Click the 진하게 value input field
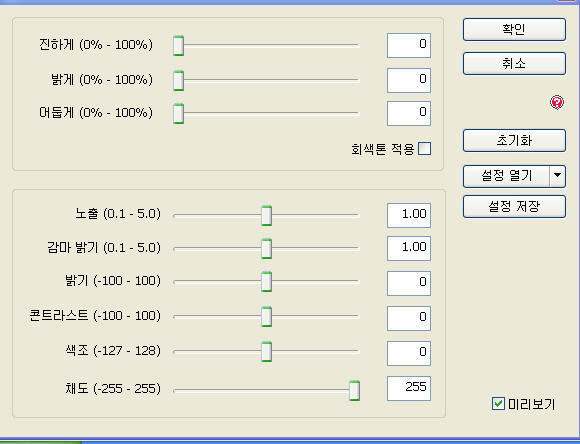The image size is (580, 444). point(409,45)
